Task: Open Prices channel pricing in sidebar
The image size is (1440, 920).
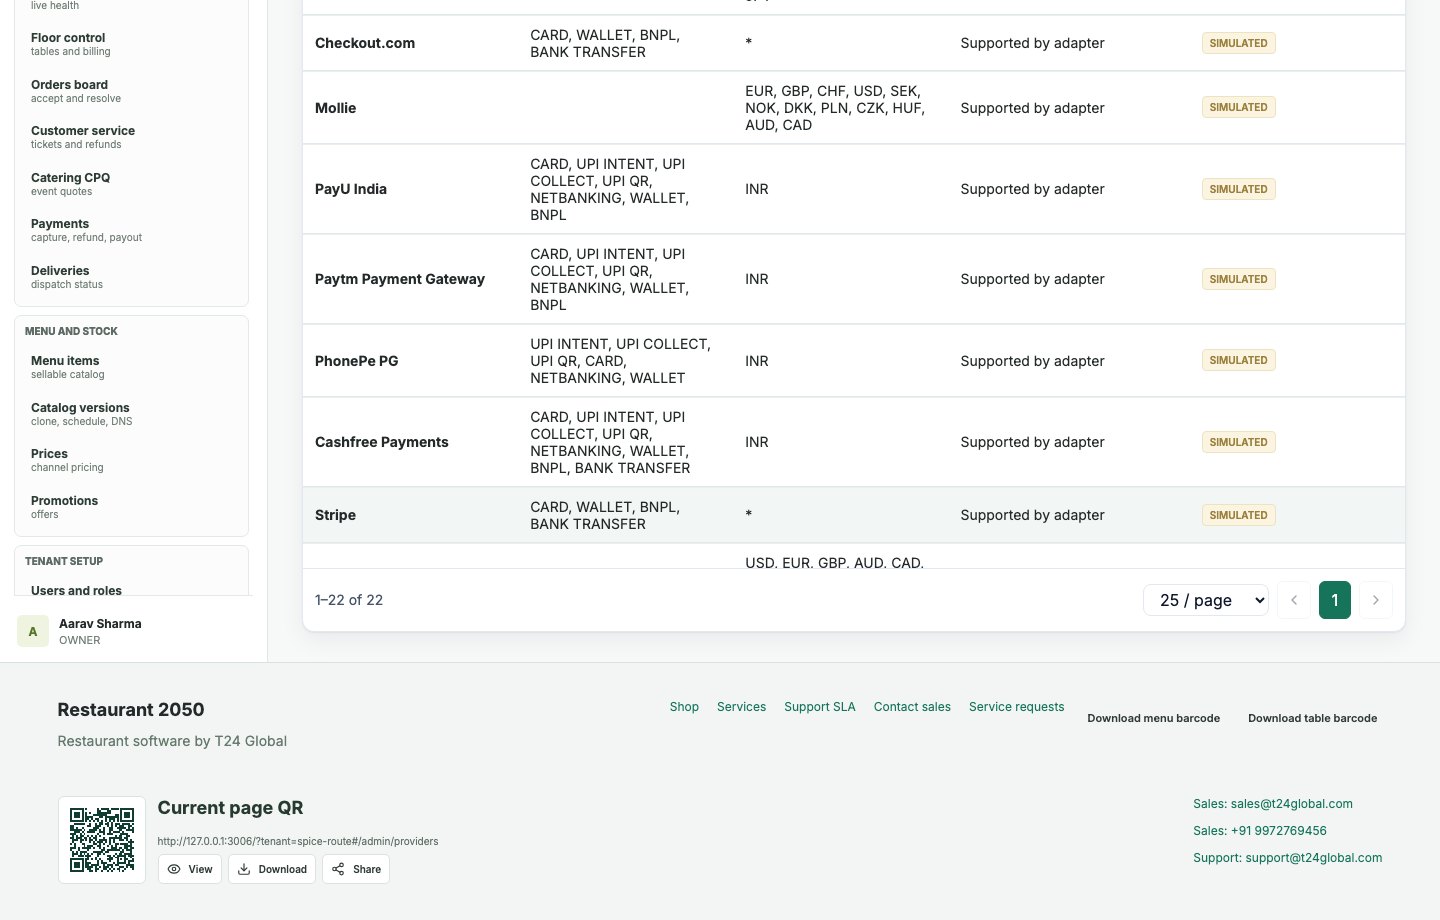Action: pos(131,460)
